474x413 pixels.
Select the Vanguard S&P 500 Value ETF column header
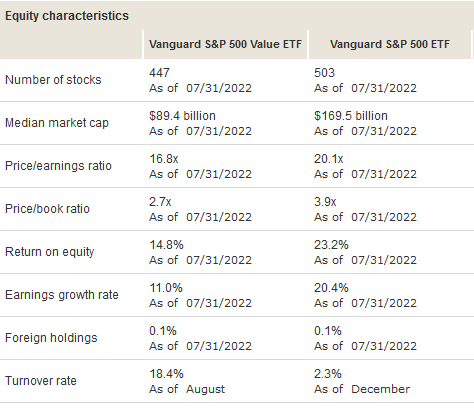pos(225,44)
